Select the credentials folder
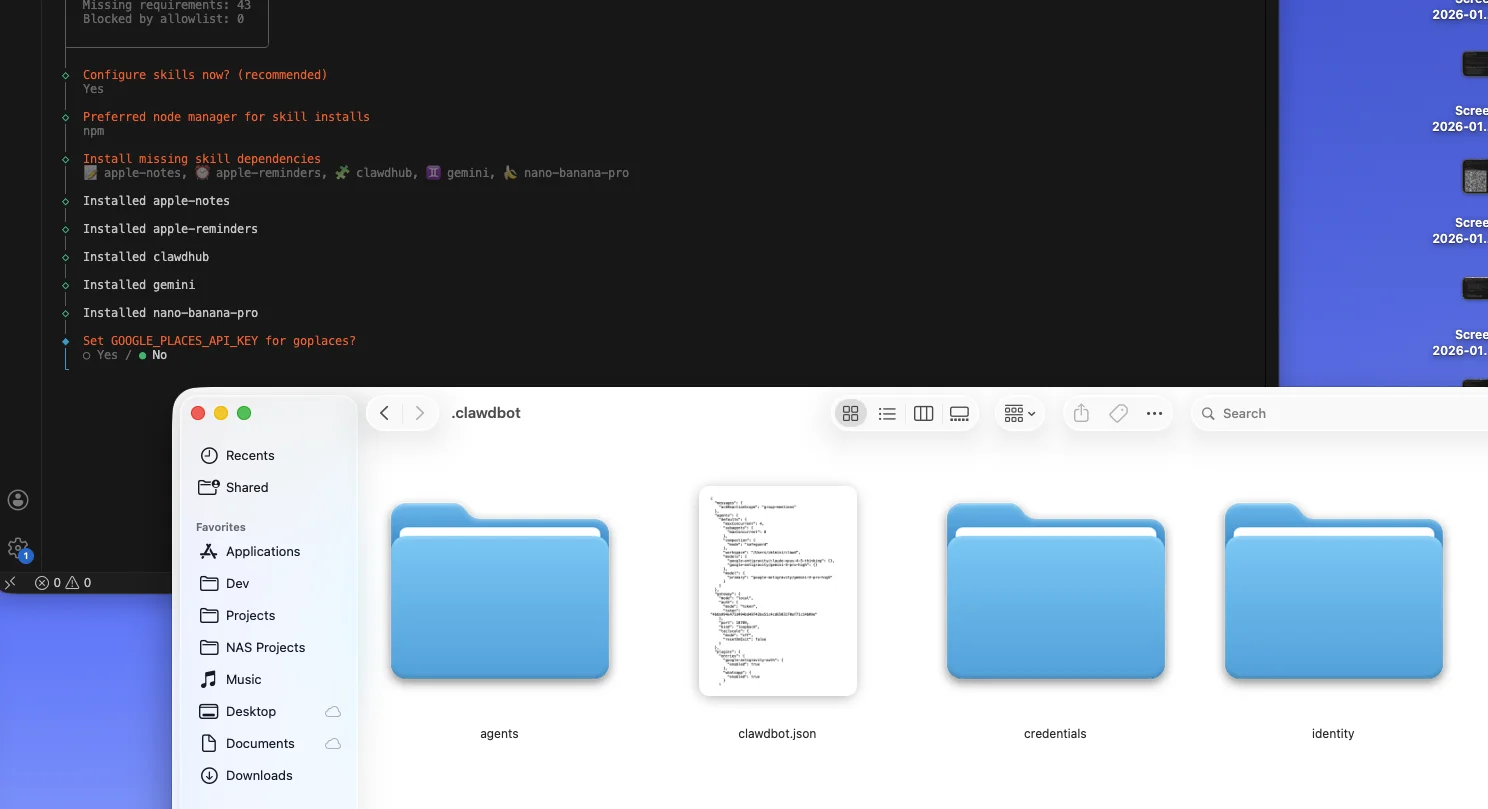Viewport: 1488px width, 809px height. (x=1055, y=591)
